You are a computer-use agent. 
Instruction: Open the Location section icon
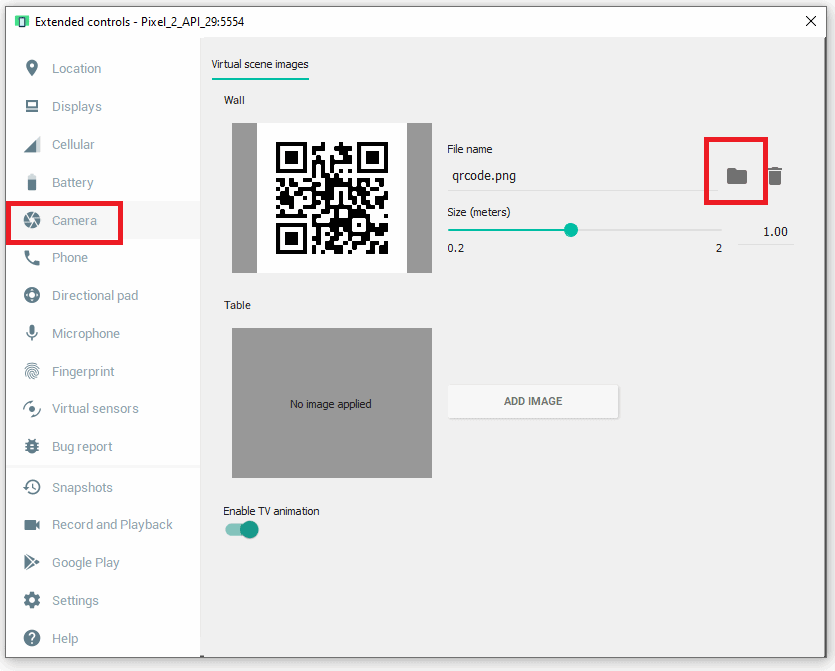click(x=32, y=69)
